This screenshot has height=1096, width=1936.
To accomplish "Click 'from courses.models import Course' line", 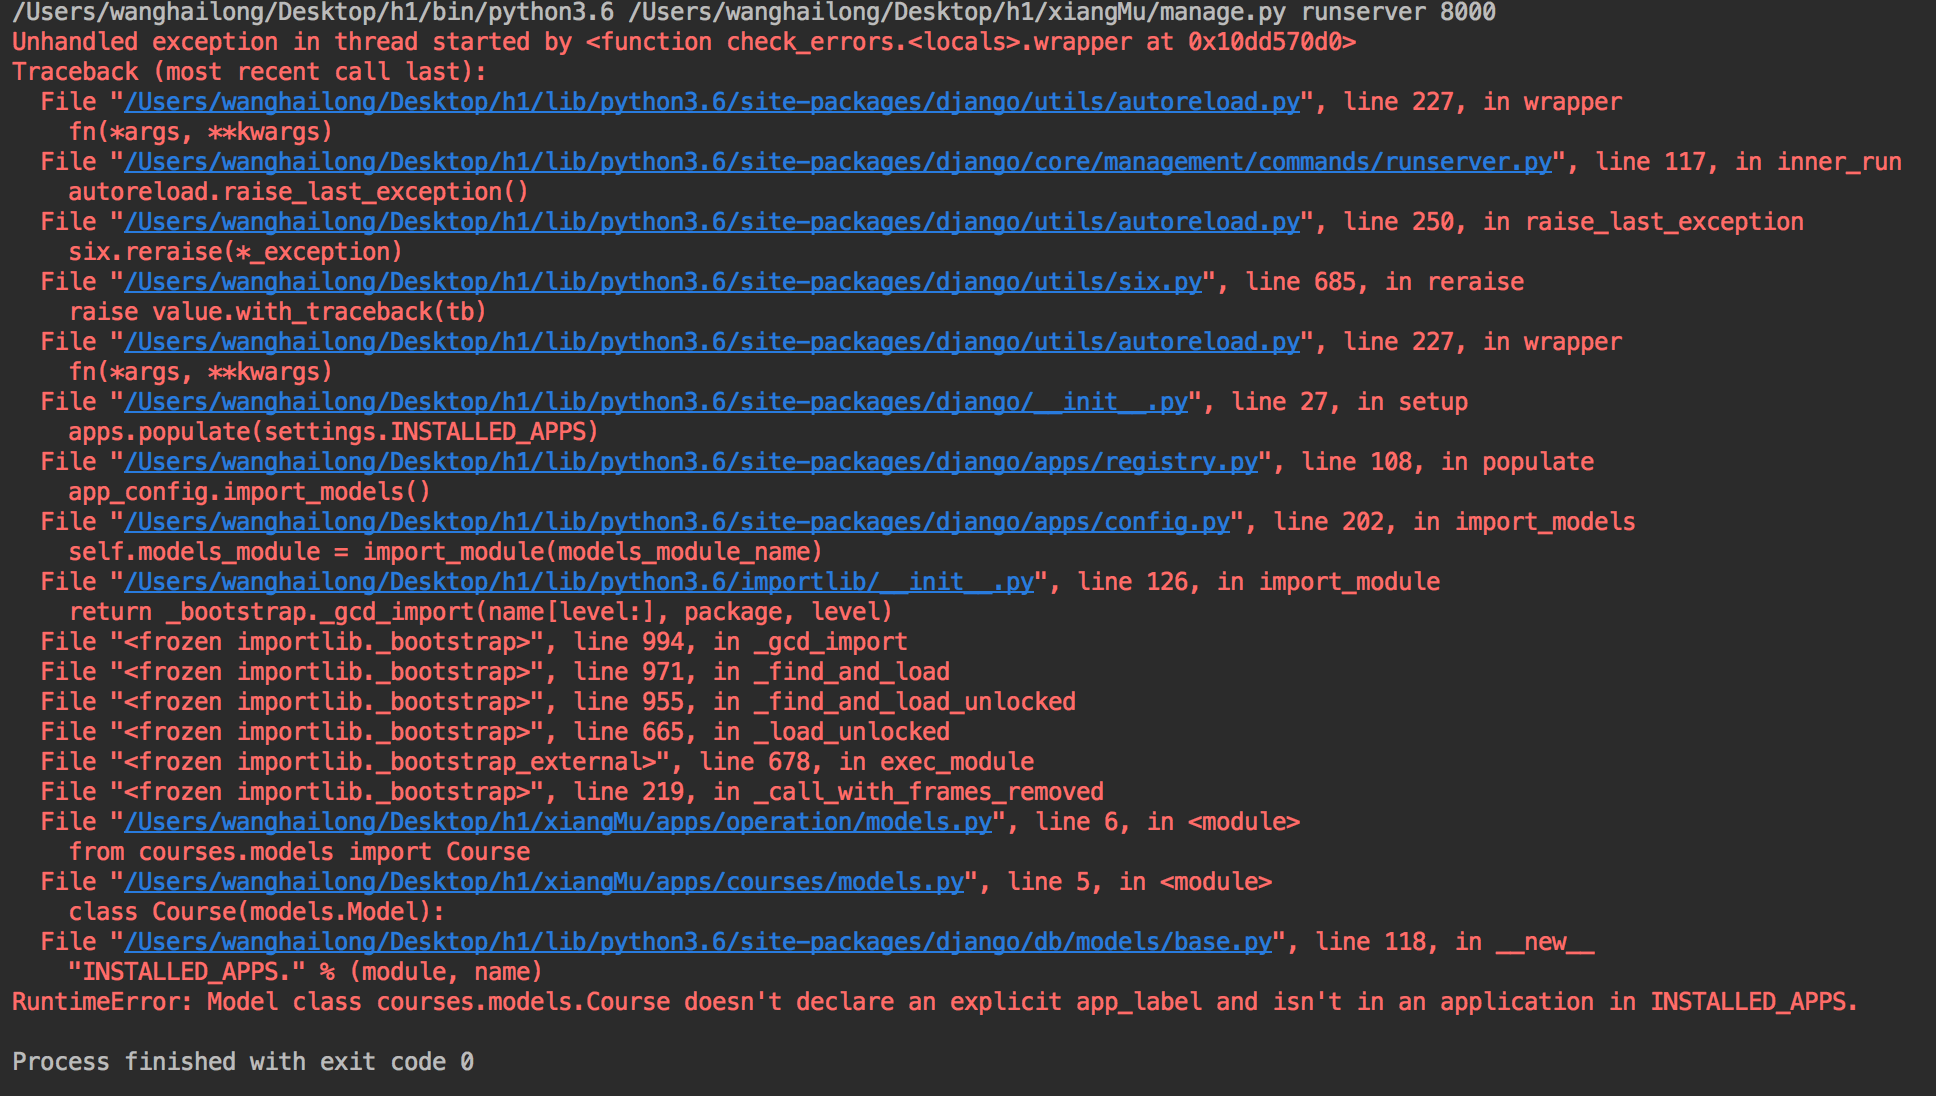I will [299, 852].
